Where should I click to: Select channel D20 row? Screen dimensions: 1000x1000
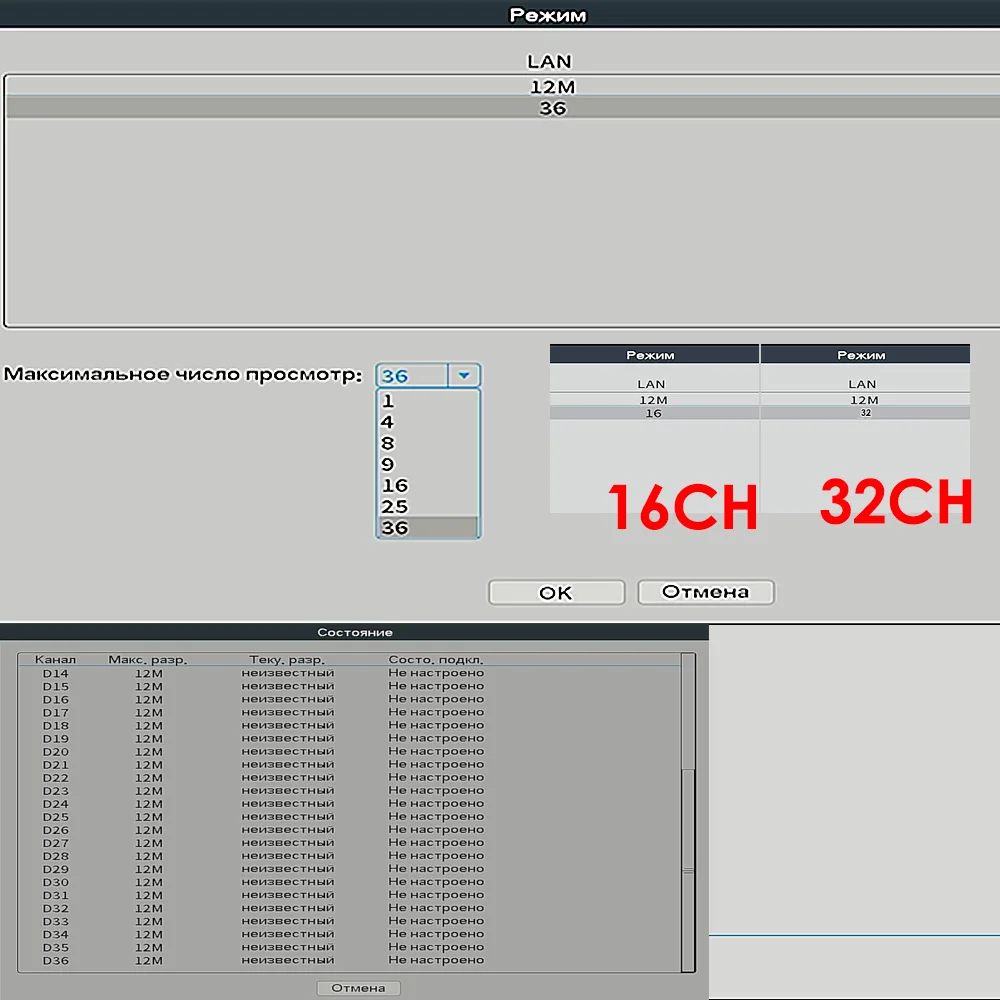click(x=349, y=752)
